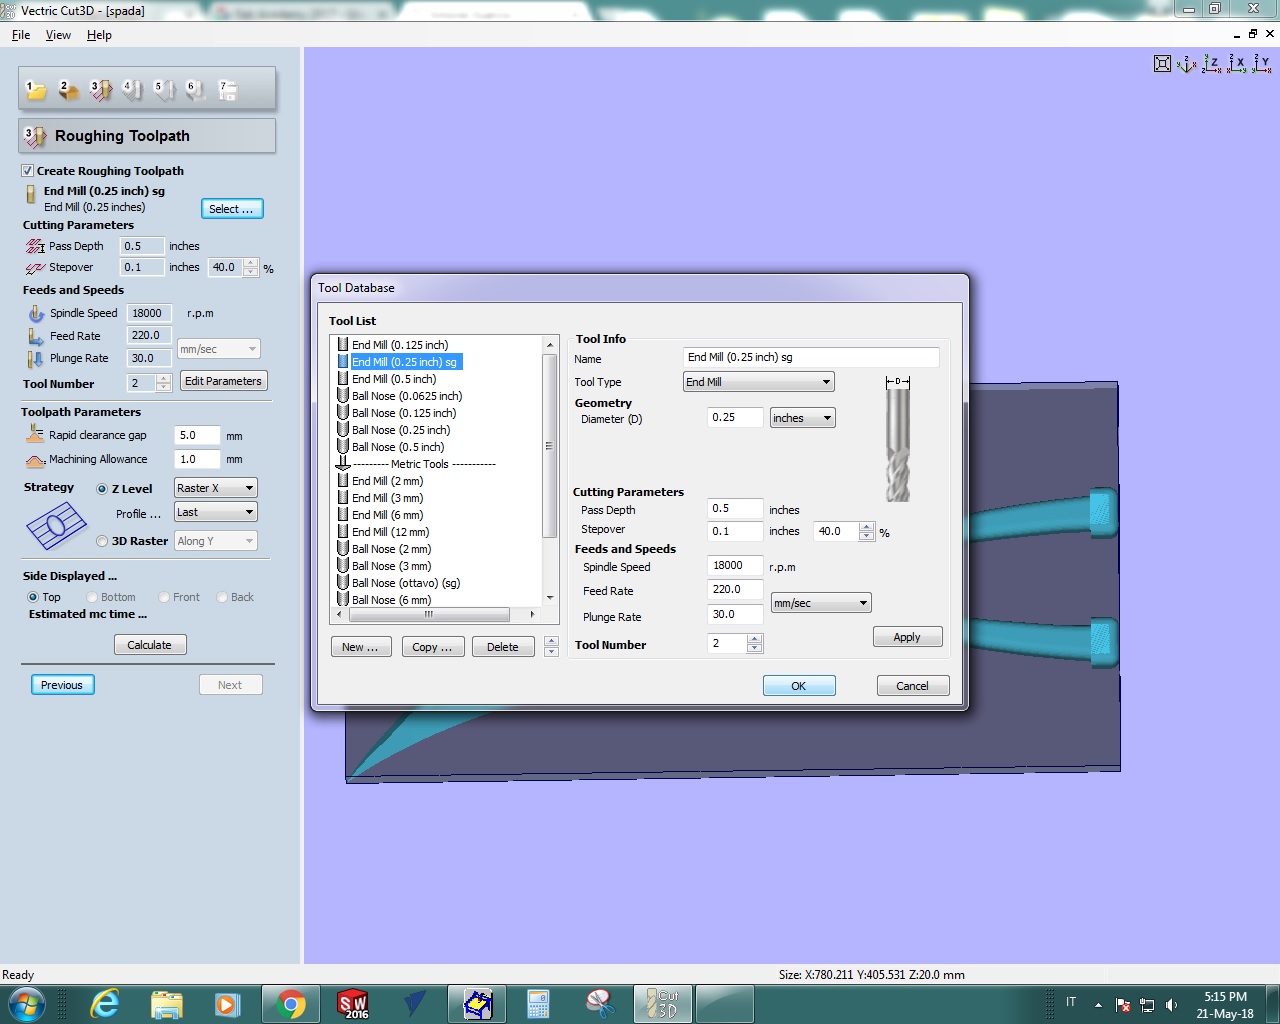Image resolution: width=1280 pixels, height=1024 pixels.
Task: Increase Tool Number spinner in Tool Database
Action: point(755,638)
